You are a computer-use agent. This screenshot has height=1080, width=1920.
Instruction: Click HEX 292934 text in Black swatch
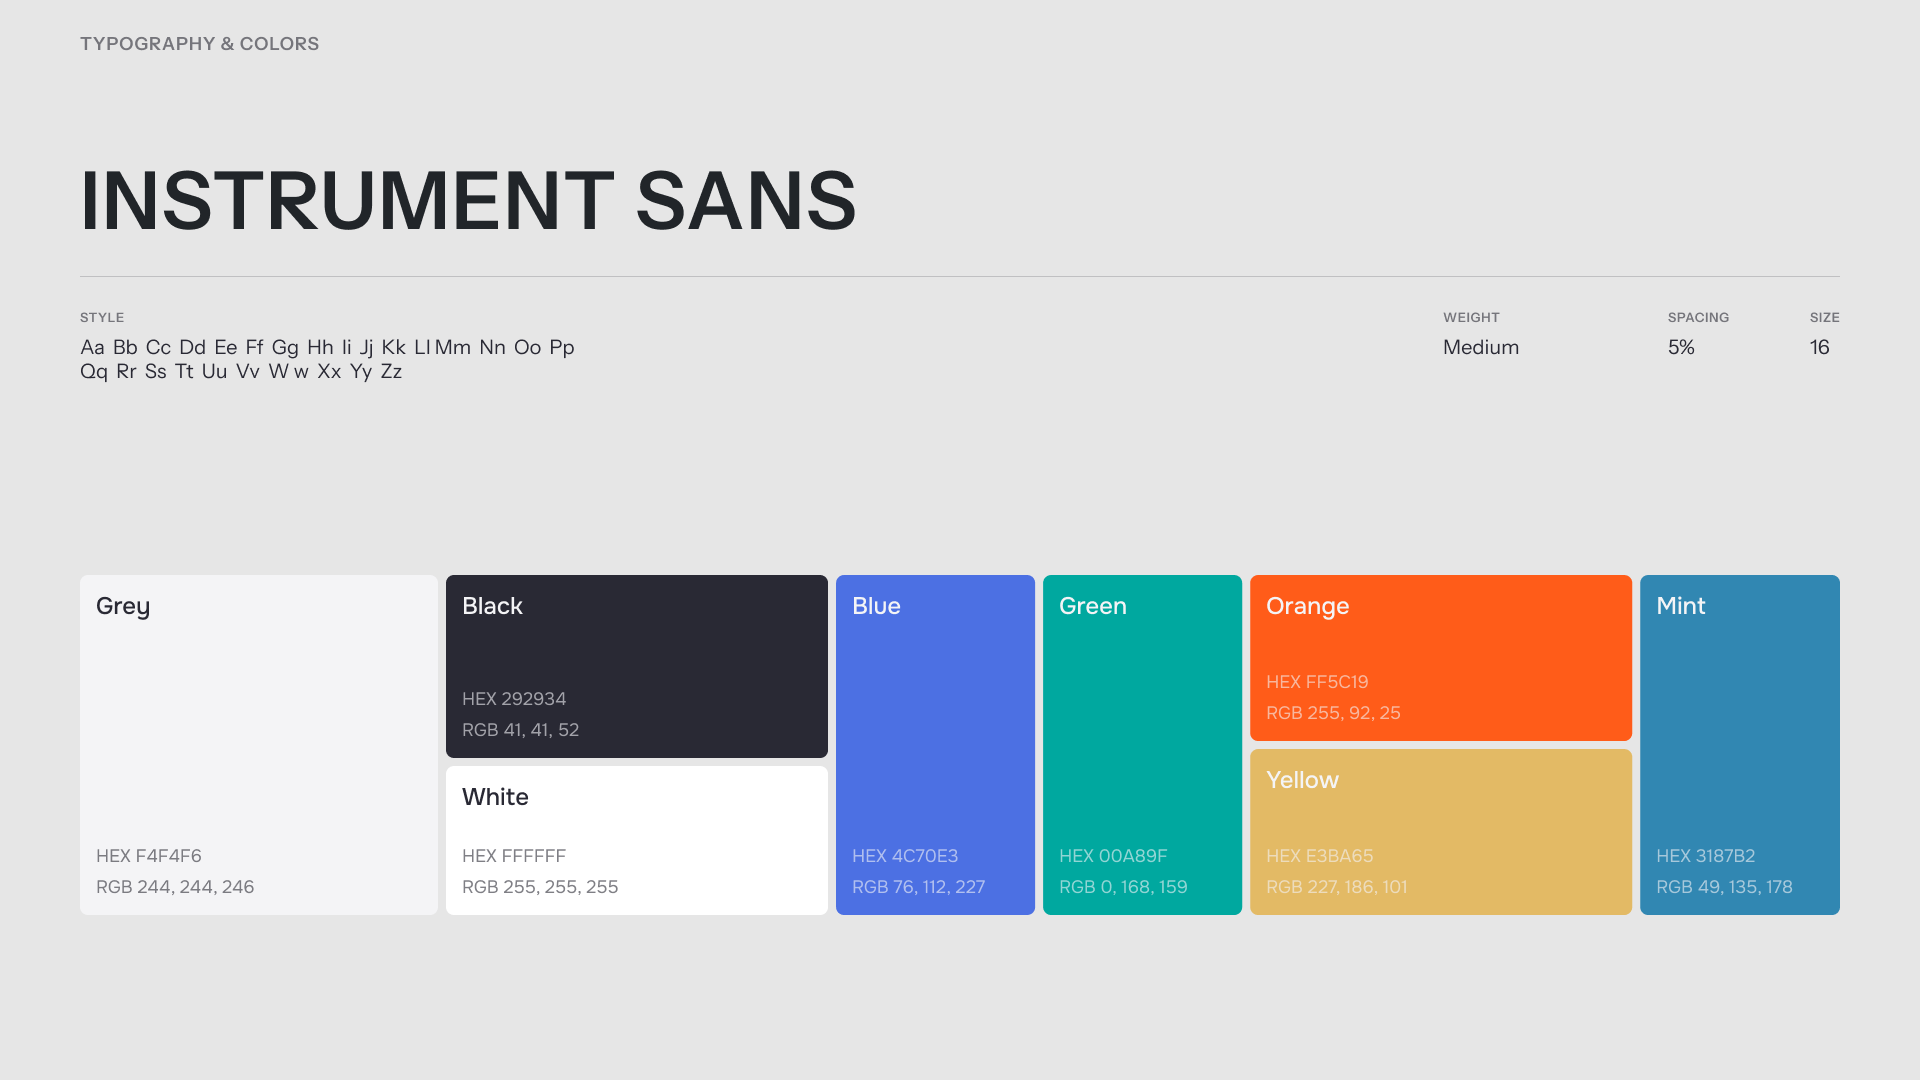[514, 699]
